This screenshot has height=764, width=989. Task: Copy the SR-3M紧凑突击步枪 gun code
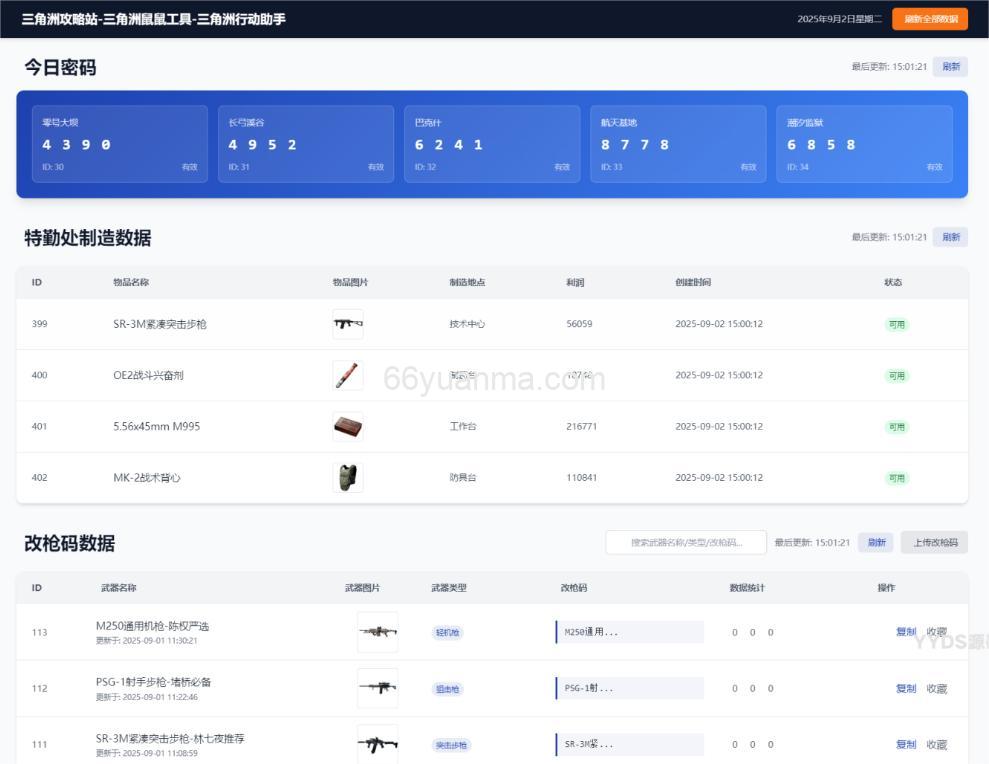click(905, 744)
